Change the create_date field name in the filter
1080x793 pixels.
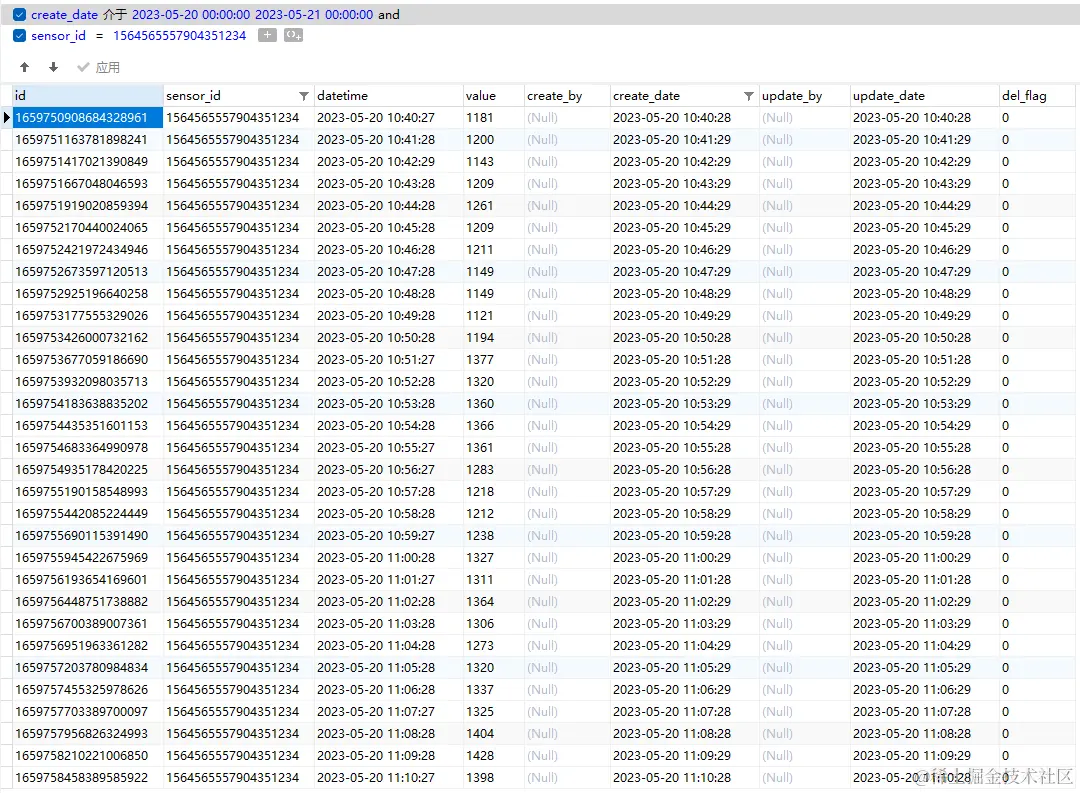coord(65,14)
